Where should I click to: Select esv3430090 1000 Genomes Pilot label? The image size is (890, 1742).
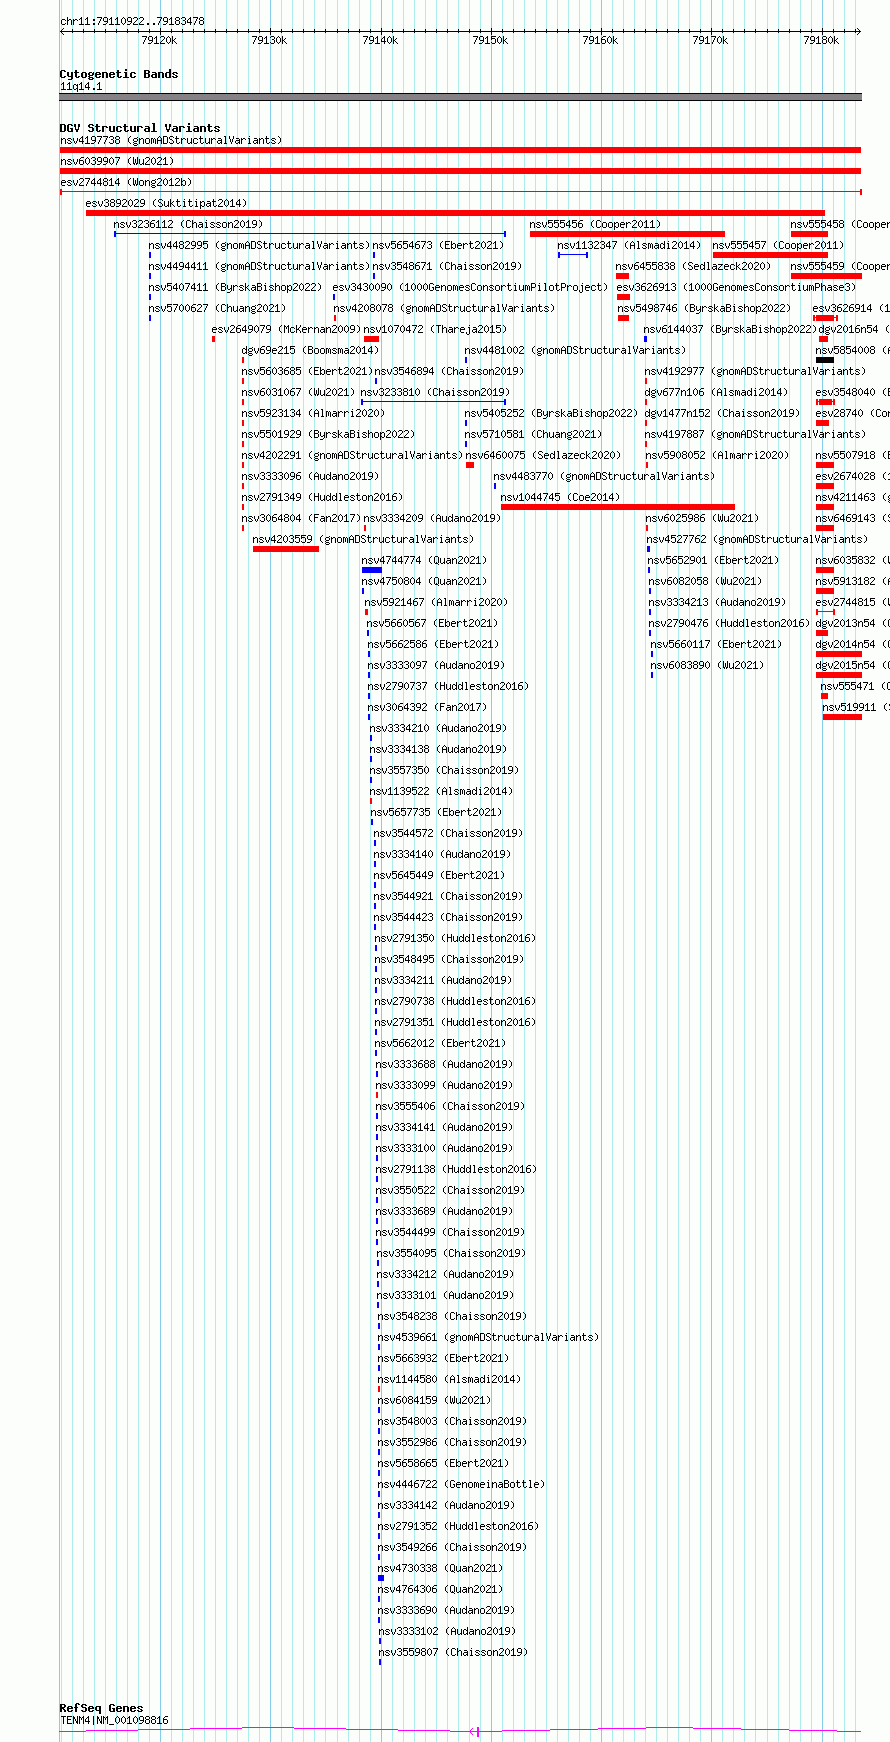point(470,287)
